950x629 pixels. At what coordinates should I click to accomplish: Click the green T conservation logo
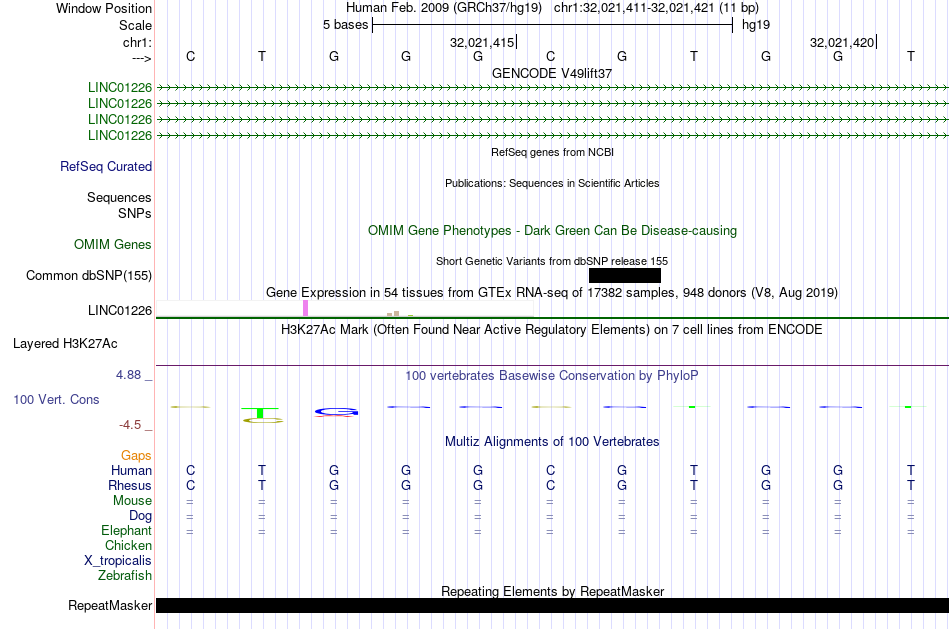[x=261, y=412]
